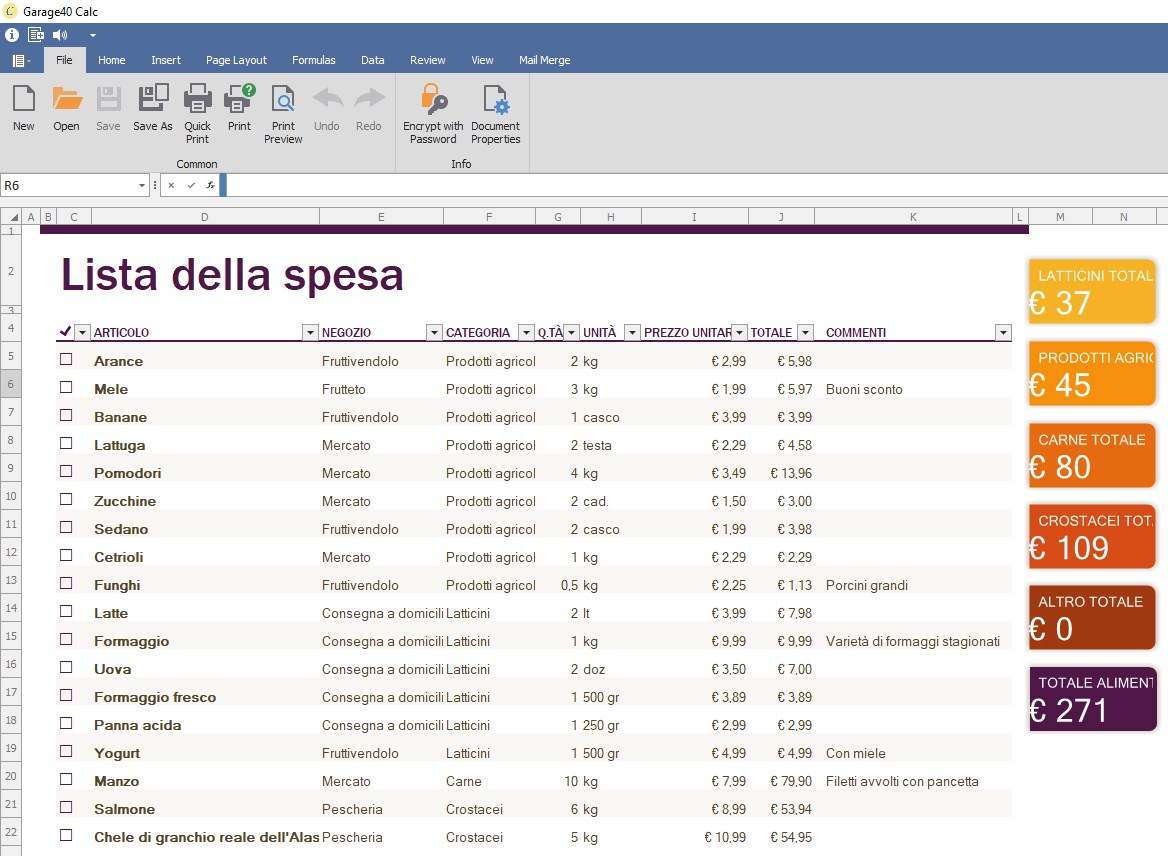
Task: Open Print Preview
Action: point(283,114)
